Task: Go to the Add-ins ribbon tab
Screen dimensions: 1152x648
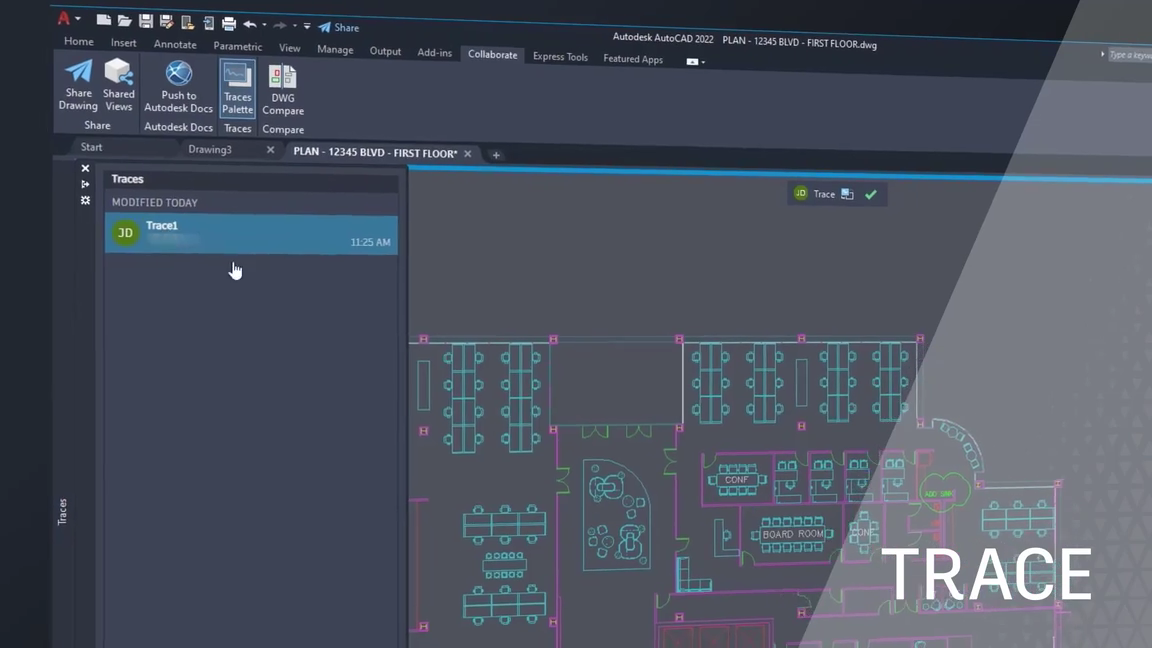Action: click(434, 52)
